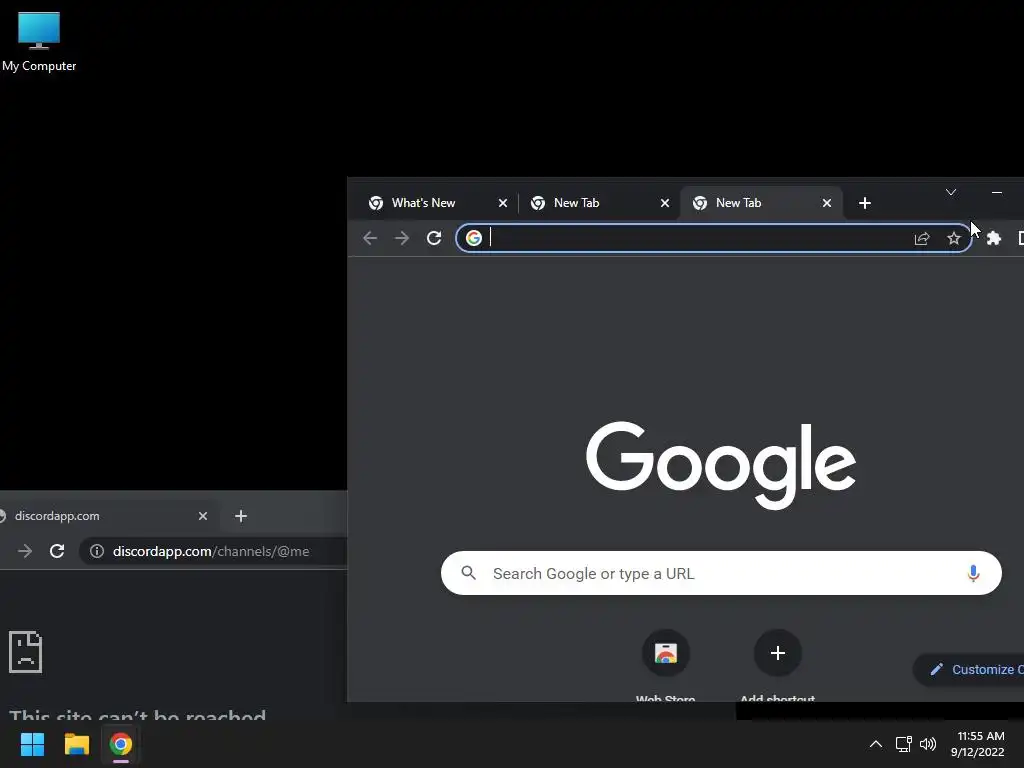
Task: Go forward in the Discord Chrome window
Action: (x=25, y=551)
